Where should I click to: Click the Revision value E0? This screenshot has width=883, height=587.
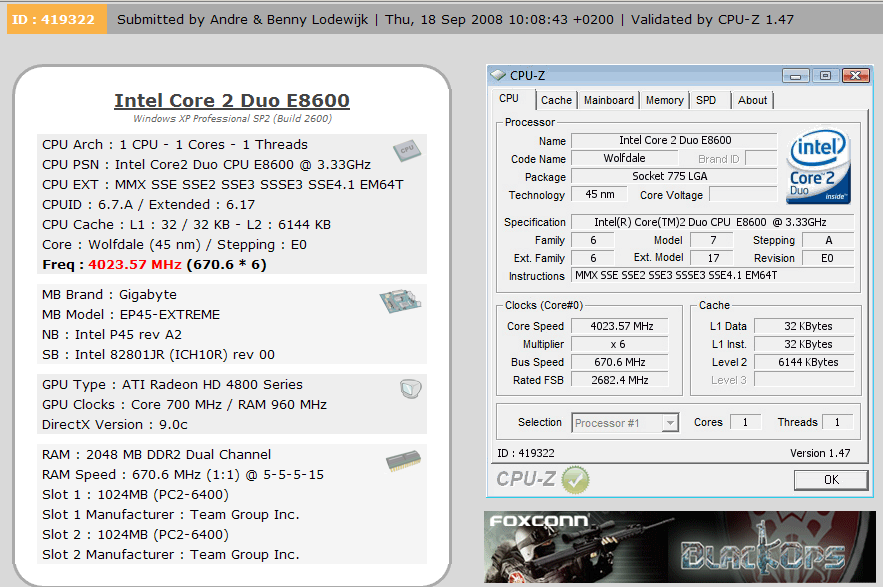pos(828,258)
